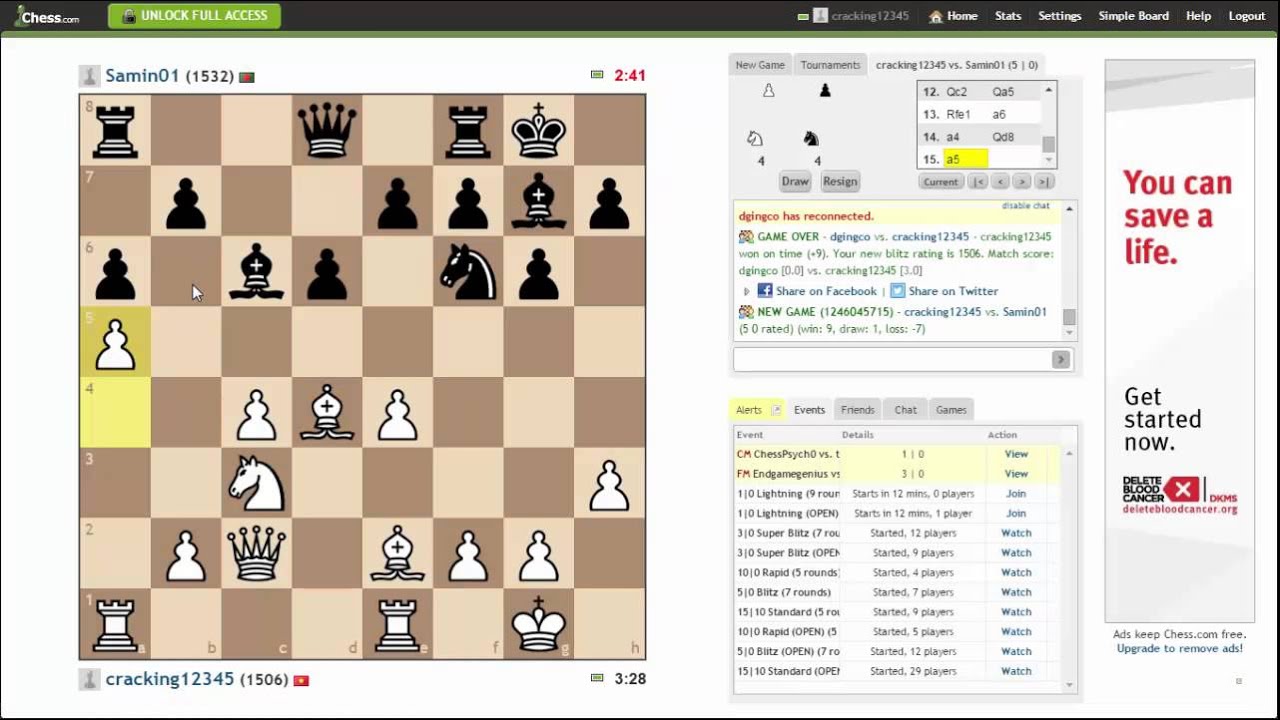
Task: Click the chat scroll-up arrow
Action: [1069, 209]
